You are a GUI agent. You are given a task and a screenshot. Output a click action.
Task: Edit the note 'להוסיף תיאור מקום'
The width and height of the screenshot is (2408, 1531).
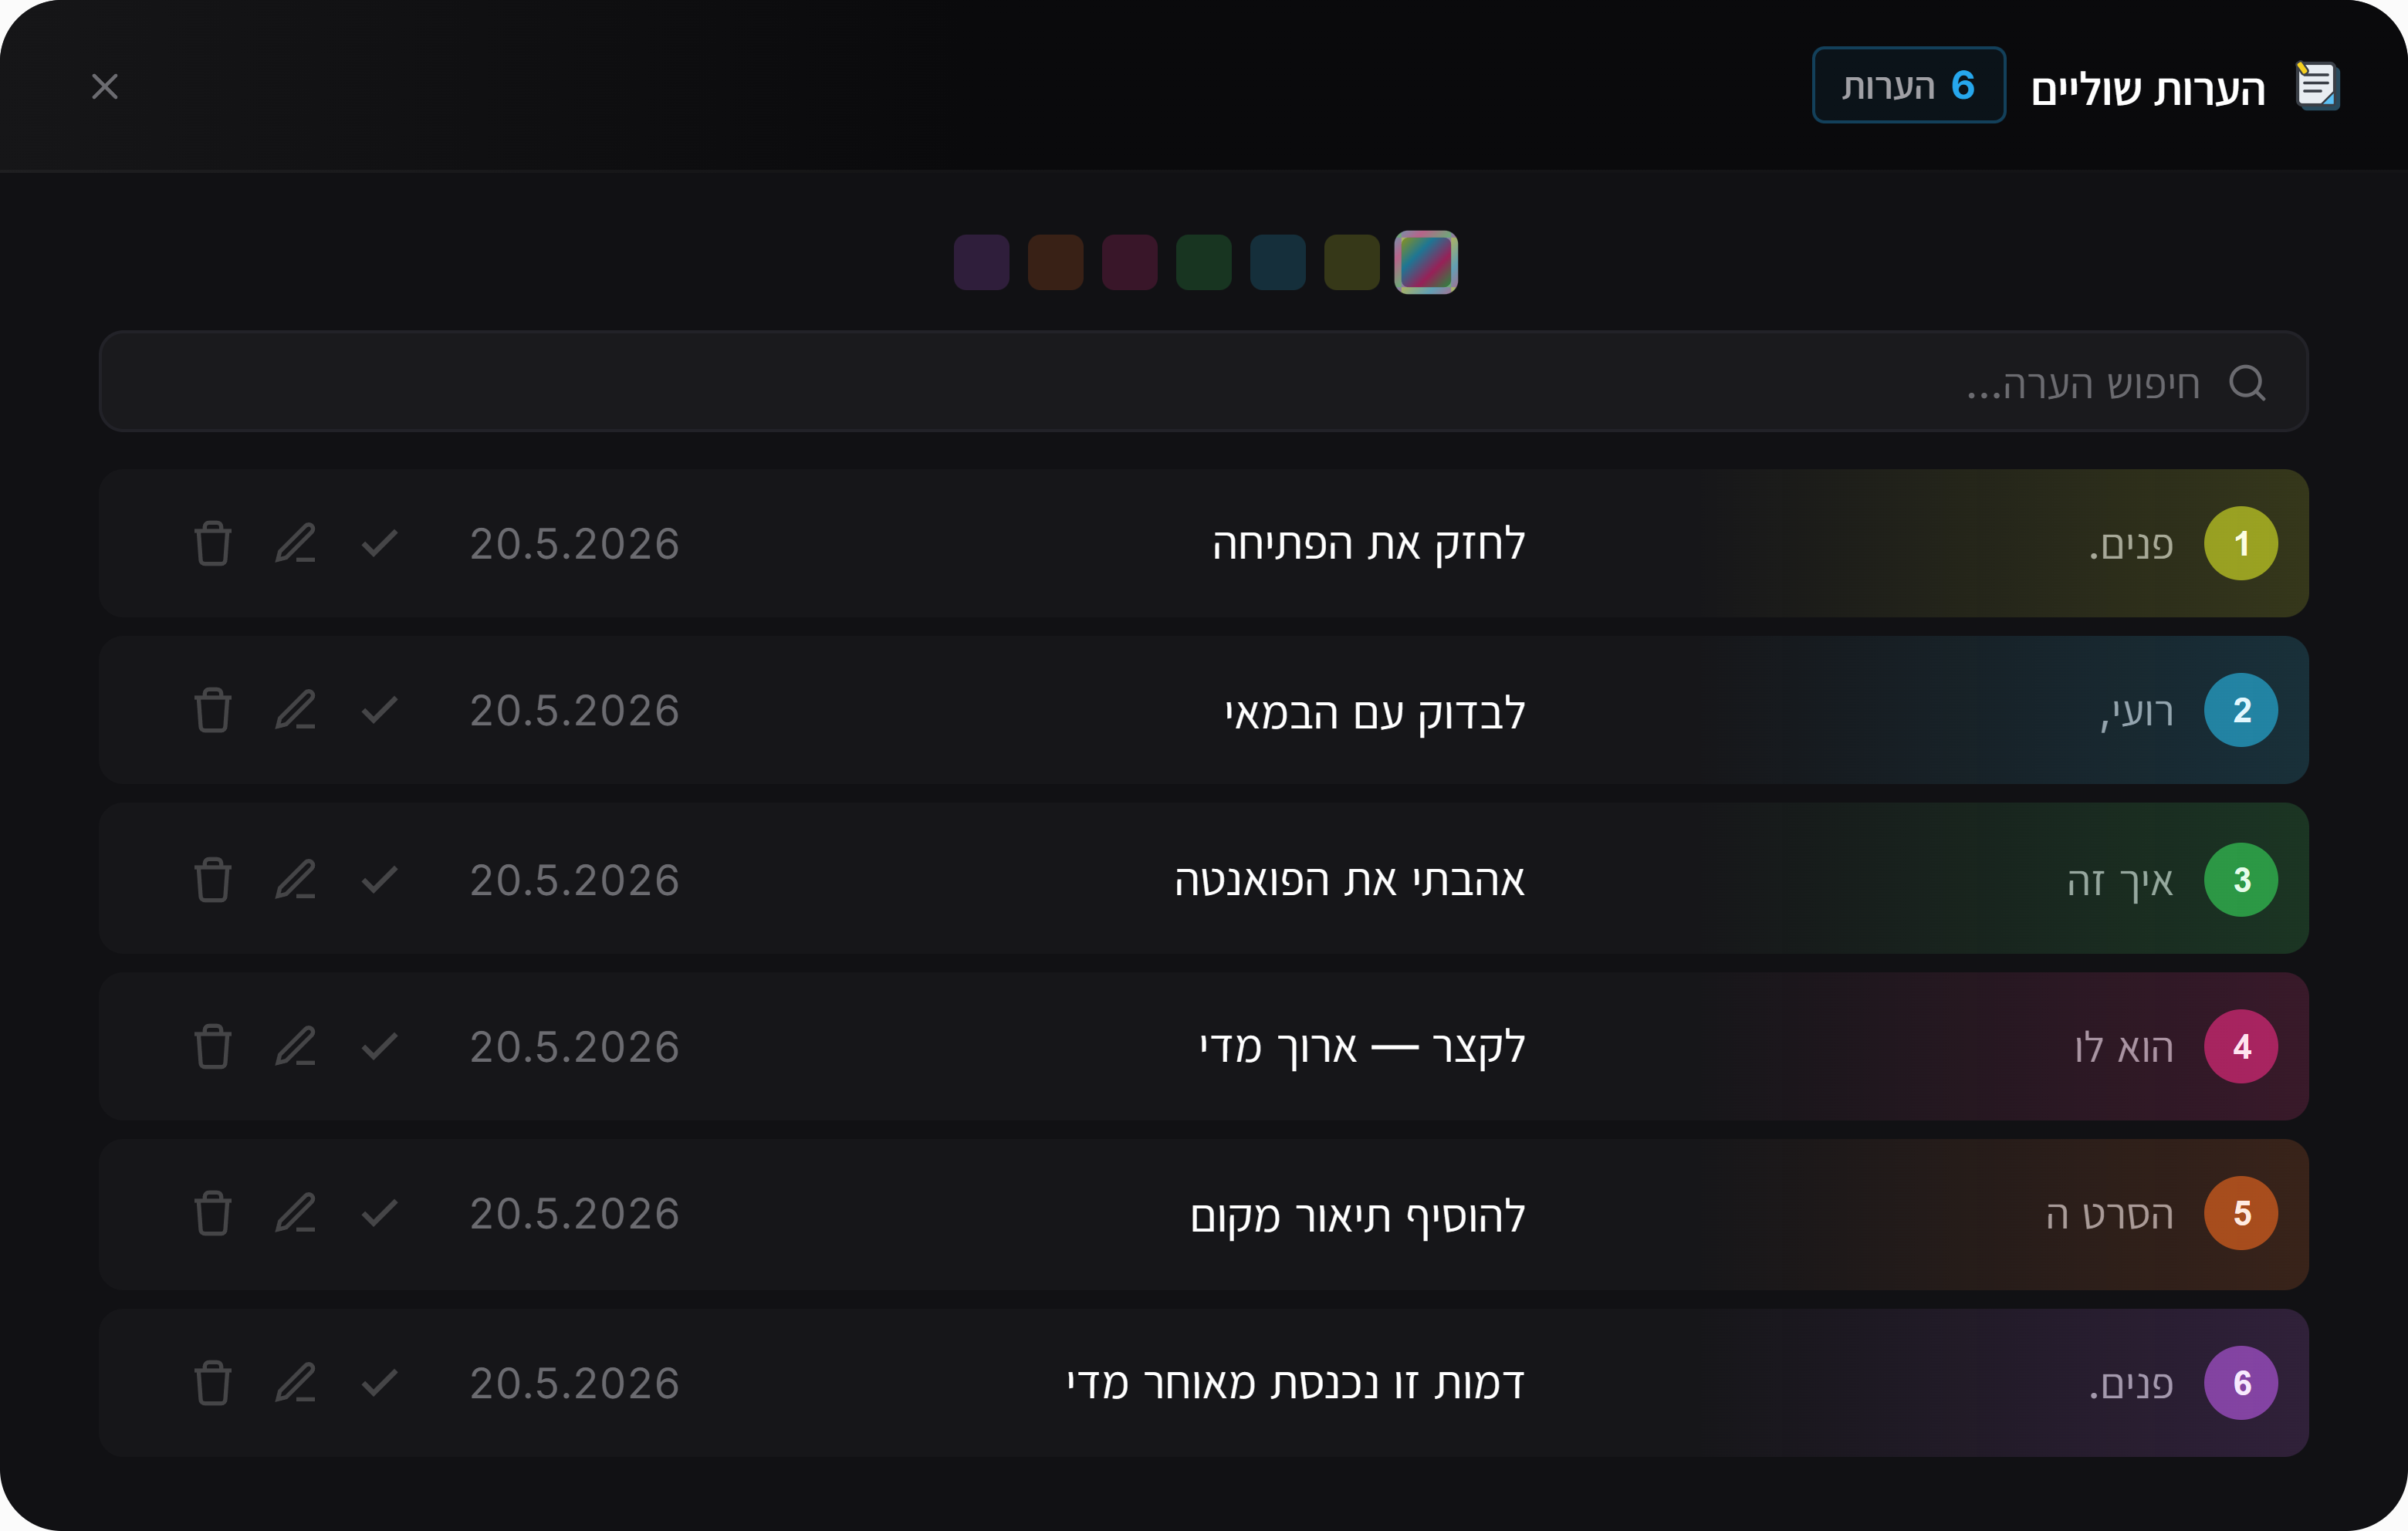click(296, 1213)
